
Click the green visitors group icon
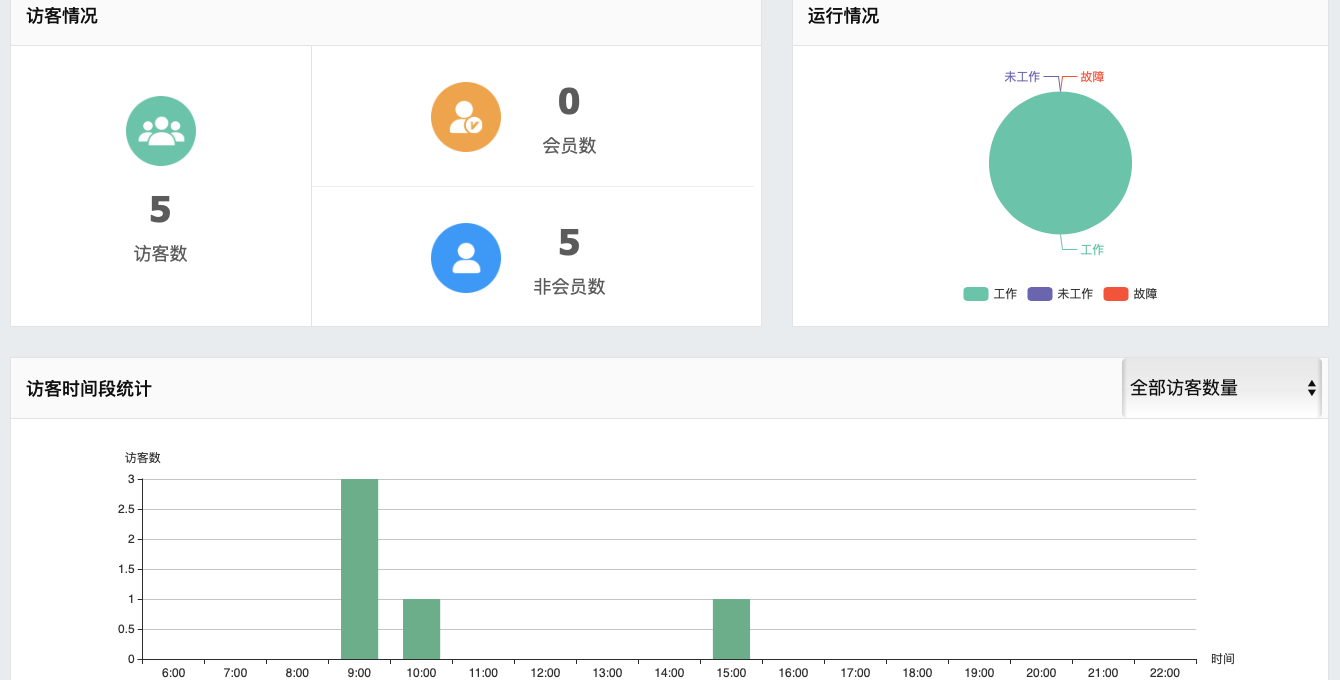point(161,131)
